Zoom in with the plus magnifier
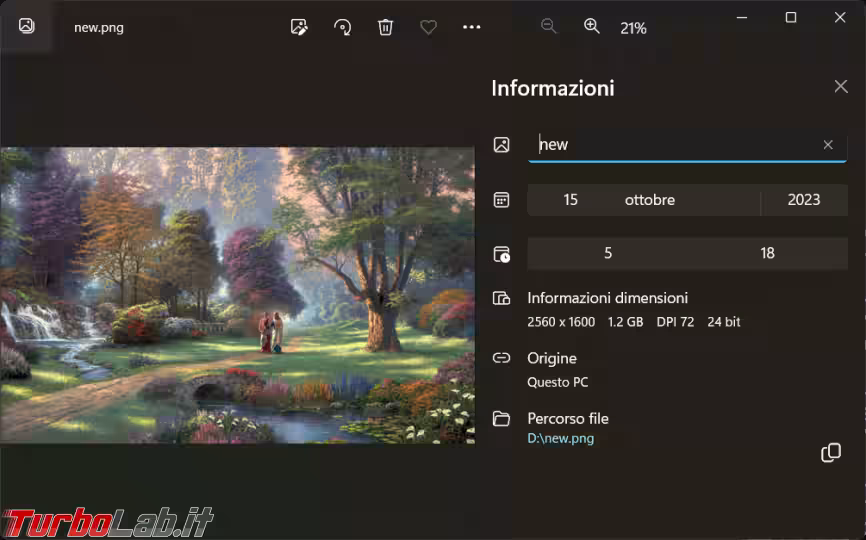Image resolution: width=866 pixels, height=540 pixels. [x=592, y=26]
